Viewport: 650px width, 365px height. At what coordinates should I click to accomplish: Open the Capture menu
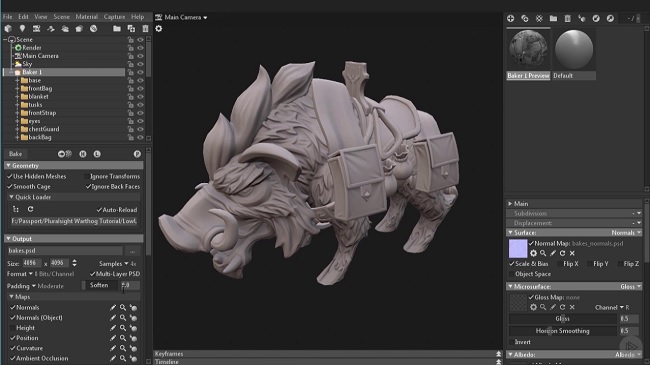tap(114, 17)
